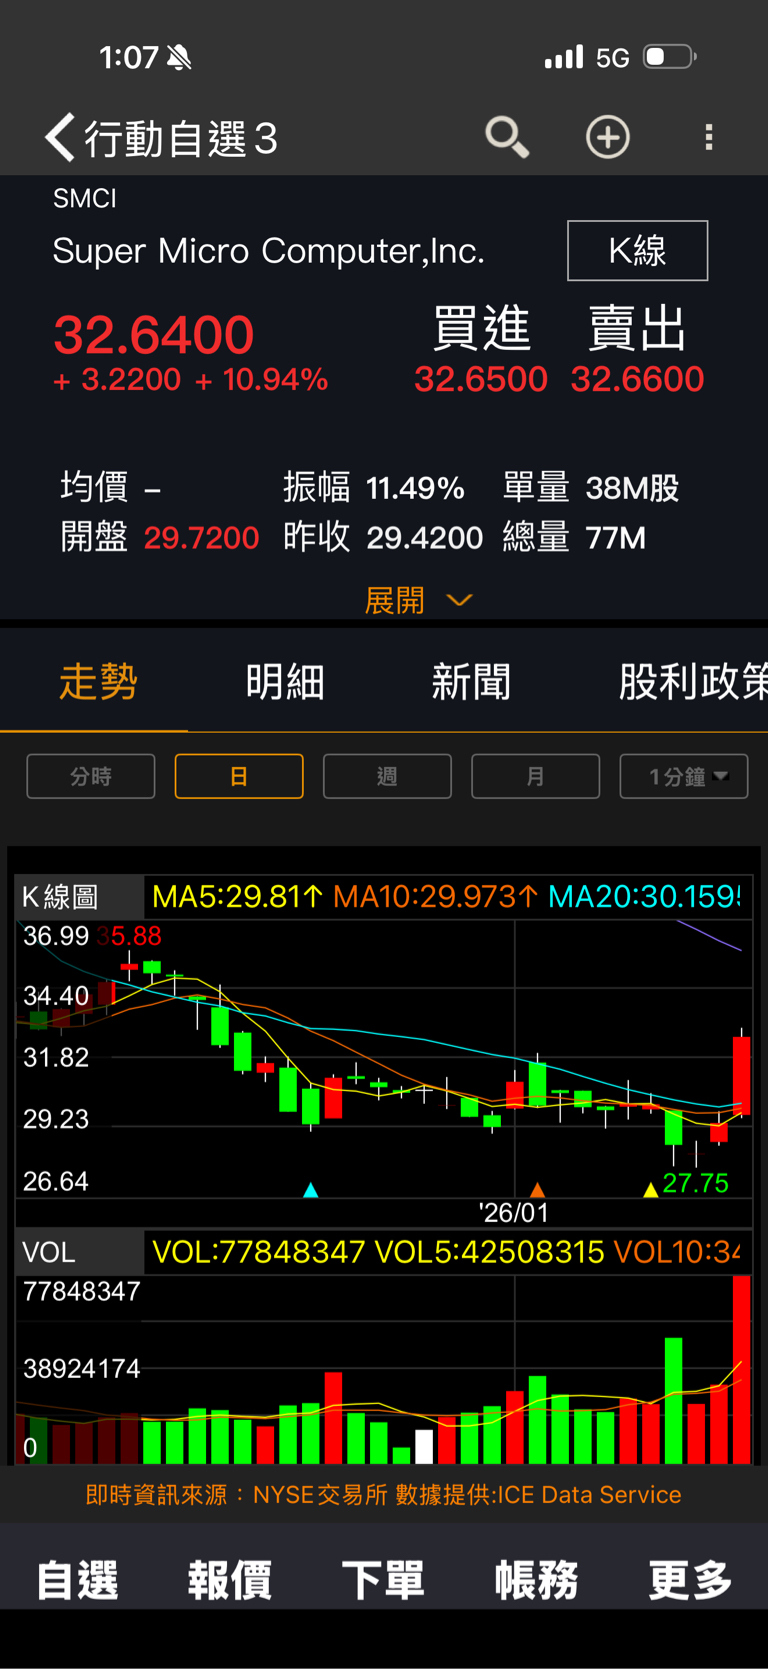Tap the MA10:29.973 moving average label
This screenshot has height=1669, width=768.
click(x=435, y=896)
